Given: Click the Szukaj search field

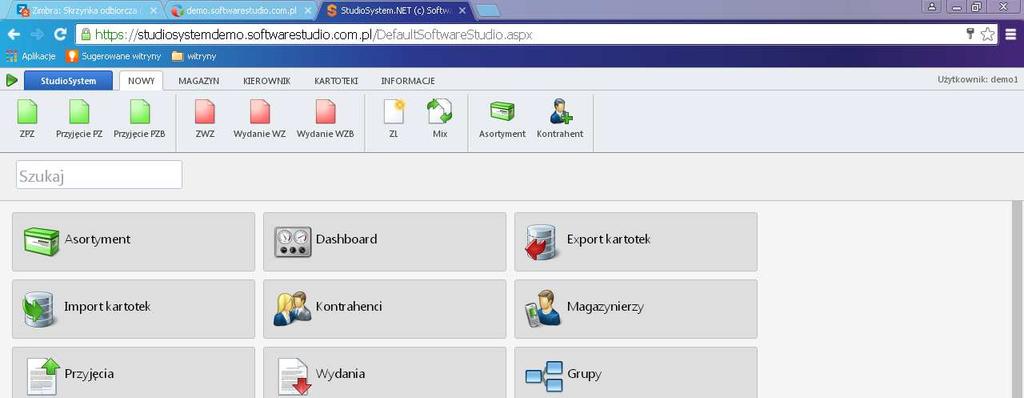Looking at the screenshot, I should coord(99,175).
